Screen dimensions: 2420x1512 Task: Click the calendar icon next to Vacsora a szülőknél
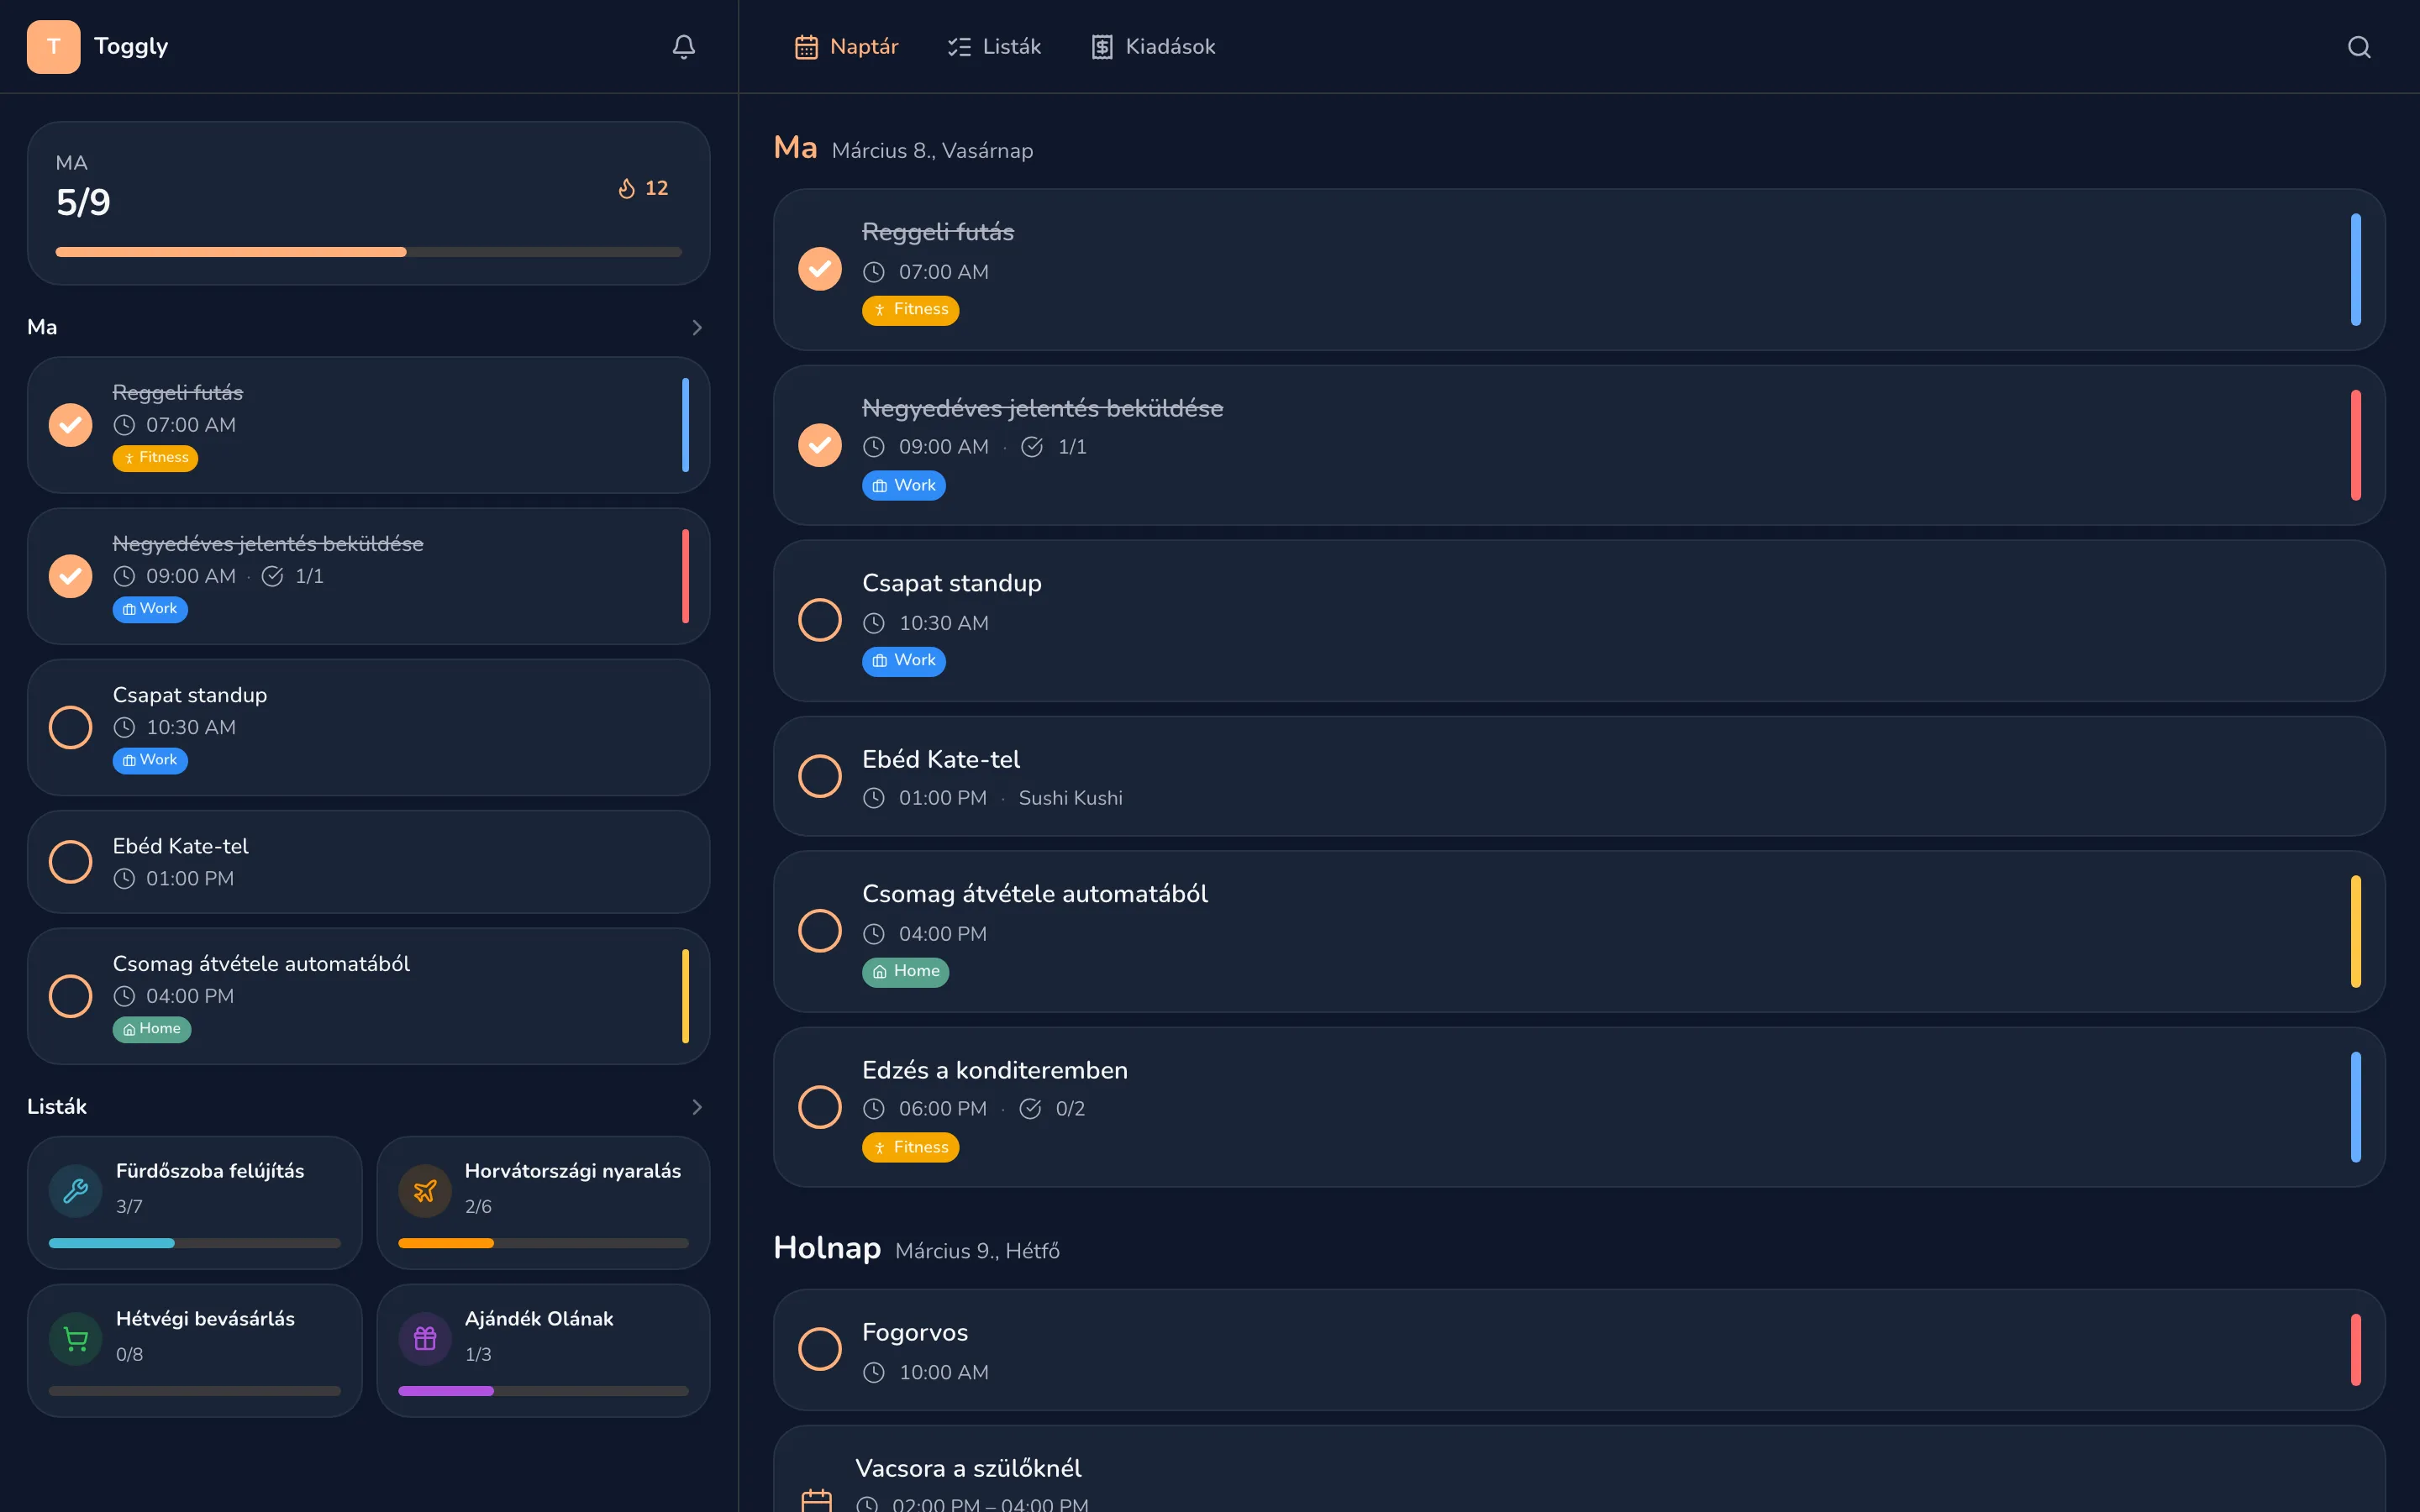(817, 1500)
